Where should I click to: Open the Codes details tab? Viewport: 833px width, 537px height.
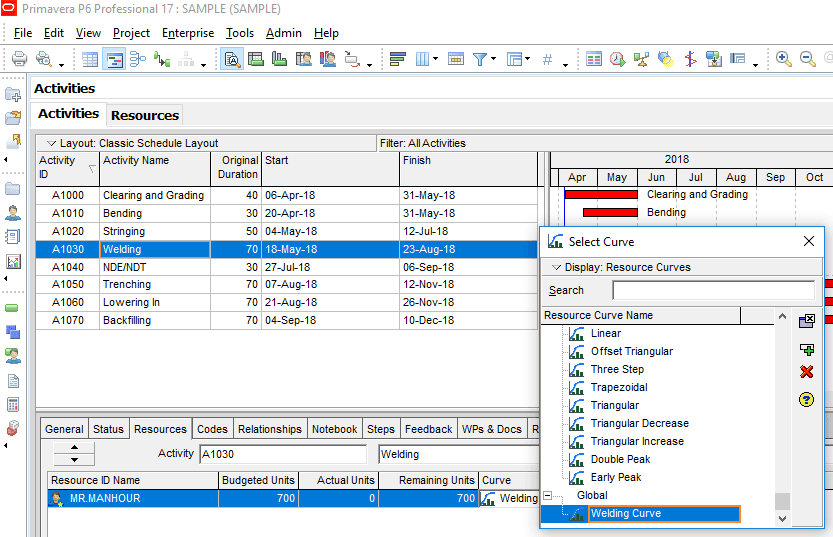pos(212,429)
